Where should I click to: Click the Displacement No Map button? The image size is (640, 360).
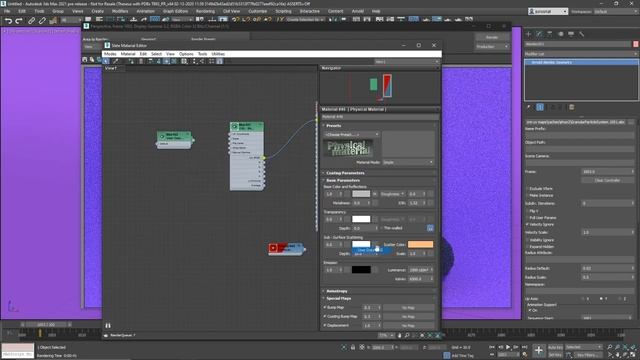tap(408, 325)
